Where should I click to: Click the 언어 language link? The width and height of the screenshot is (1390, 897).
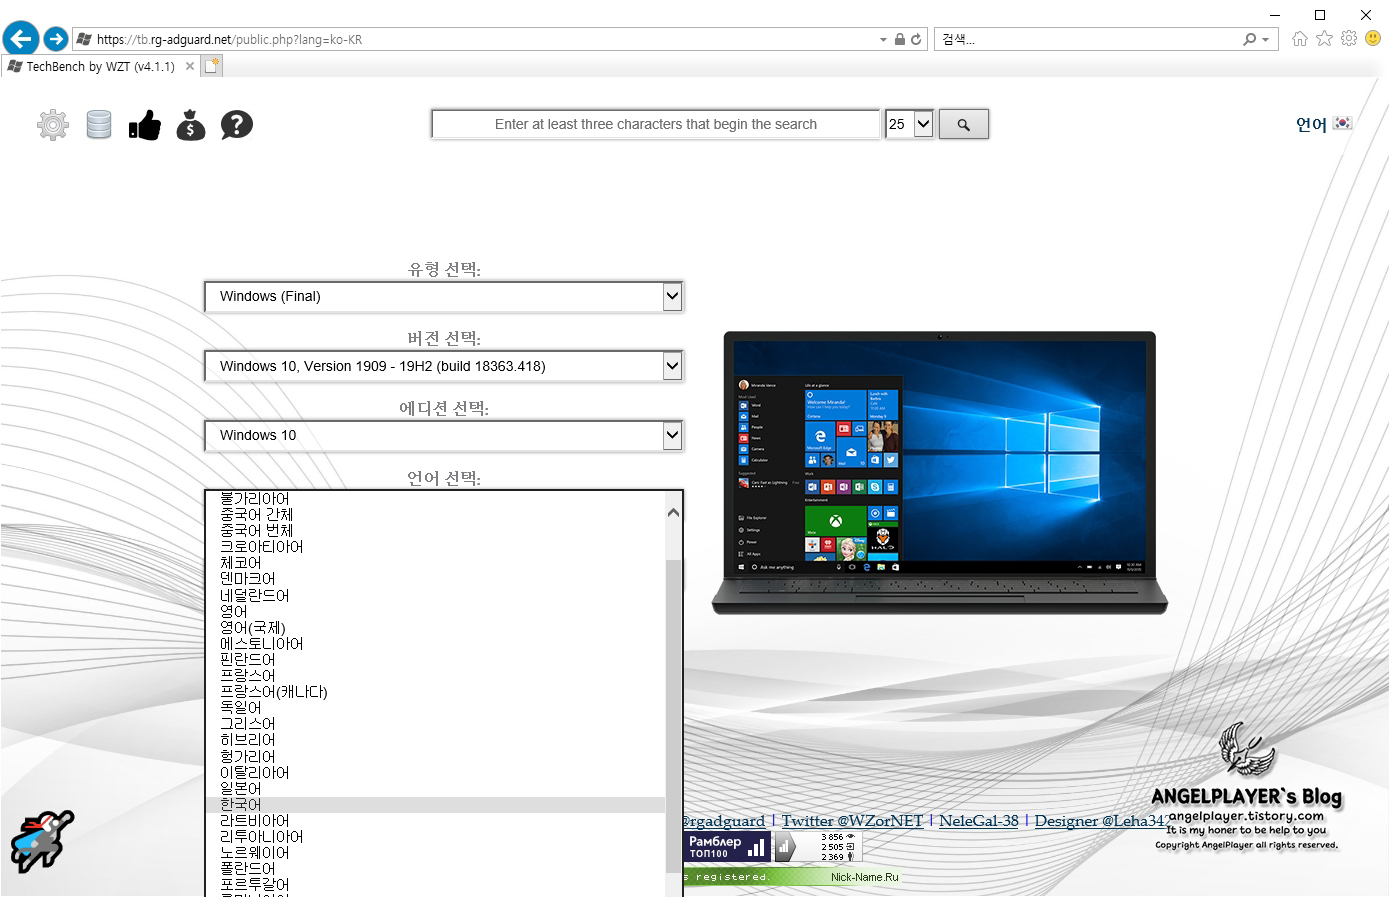click(x=1311, y=124)
